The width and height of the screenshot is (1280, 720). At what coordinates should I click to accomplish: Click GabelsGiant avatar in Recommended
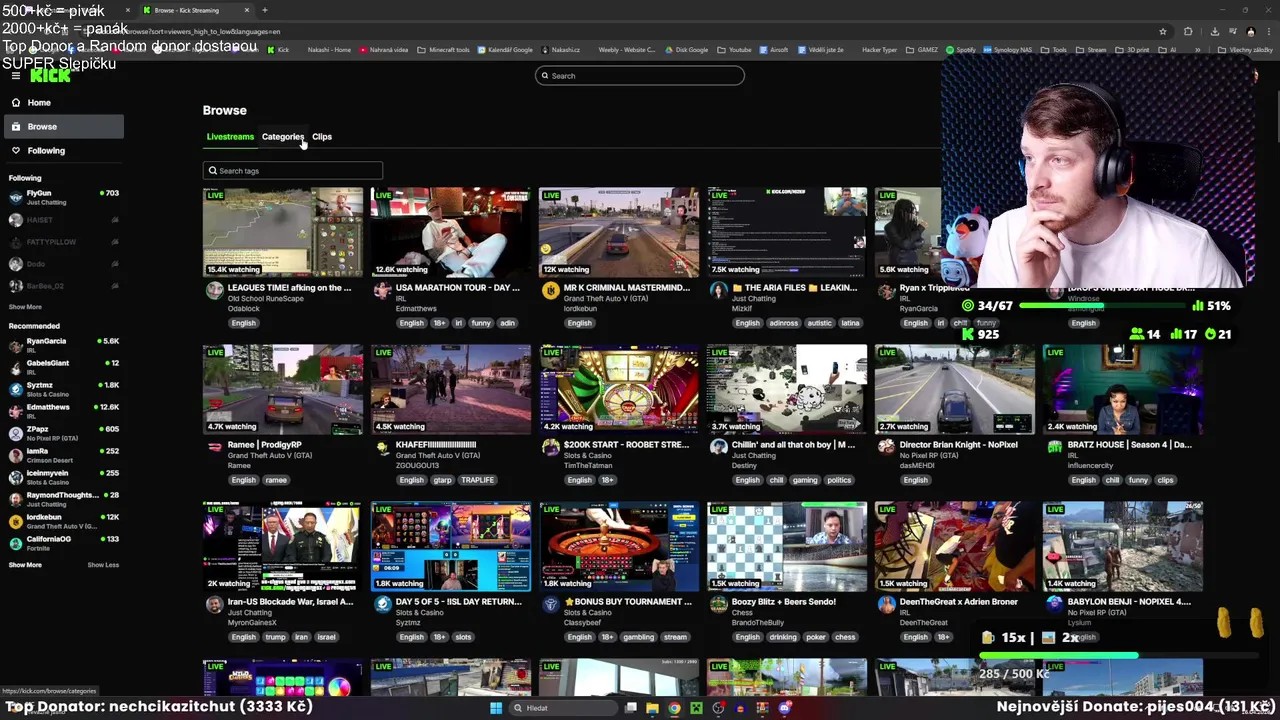tap(15, 367)
